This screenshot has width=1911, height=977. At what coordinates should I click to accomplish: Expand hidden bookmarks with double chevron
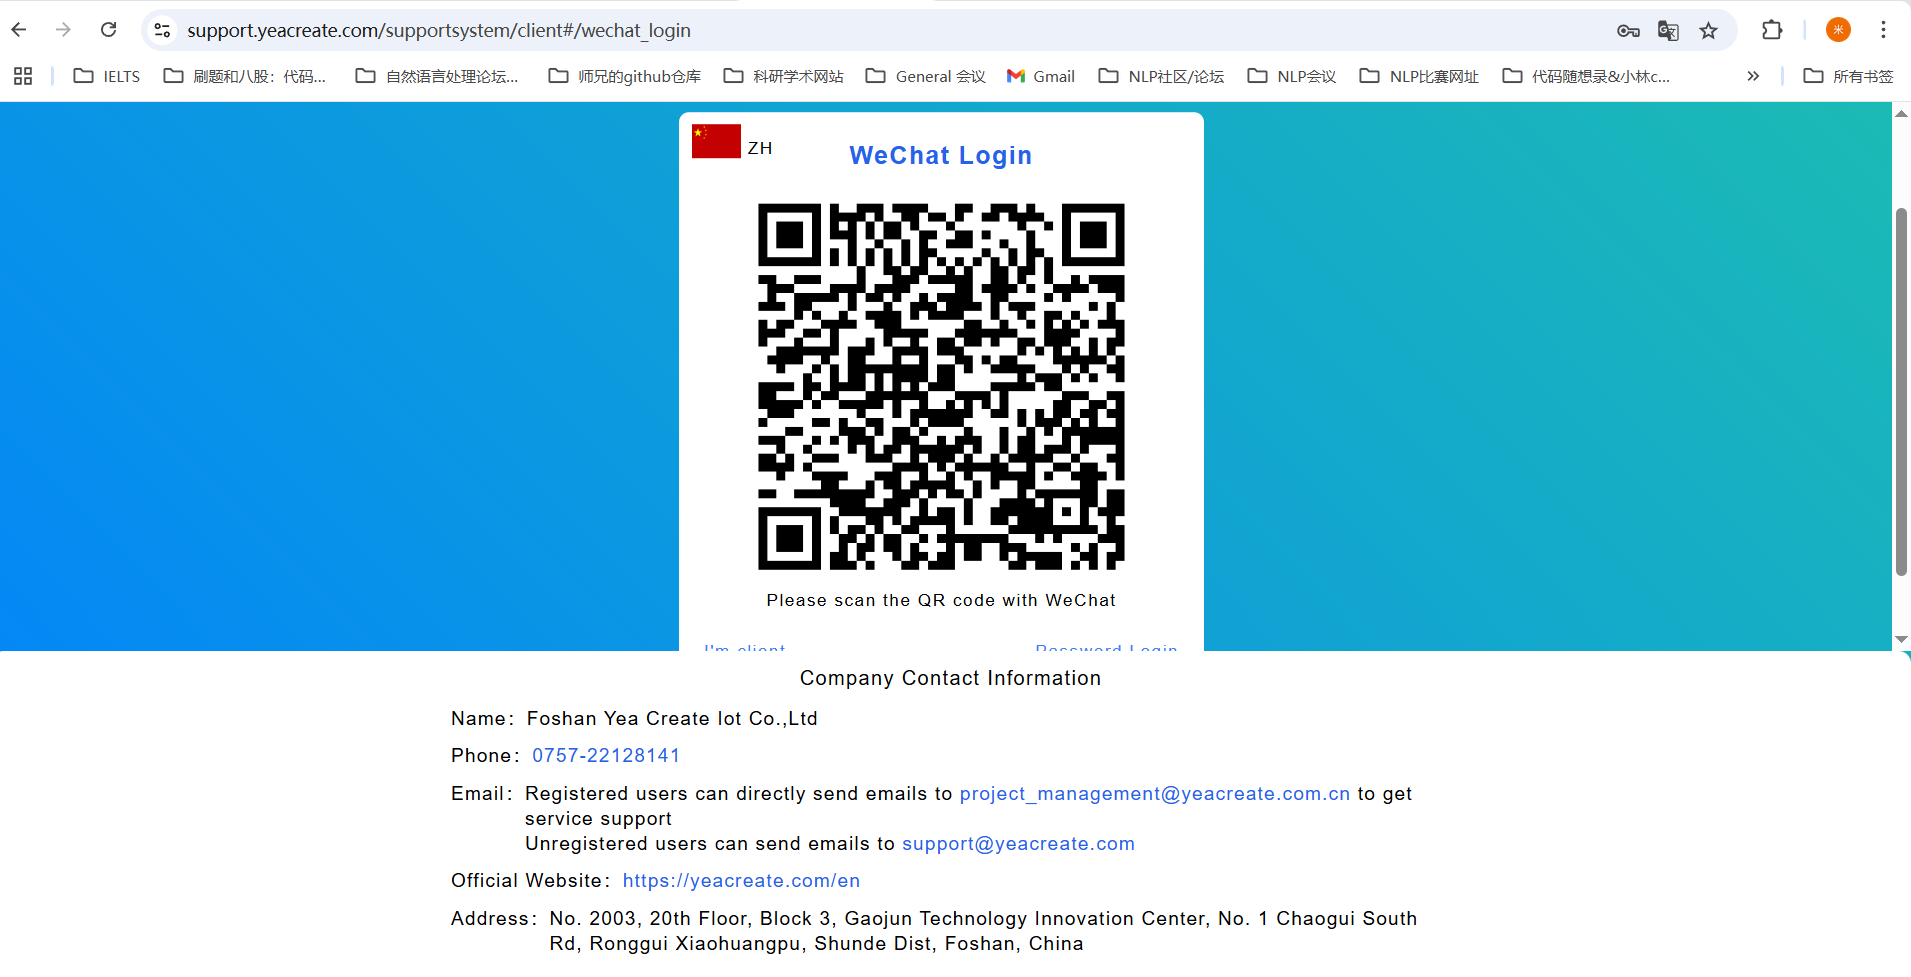(1753, 76)
